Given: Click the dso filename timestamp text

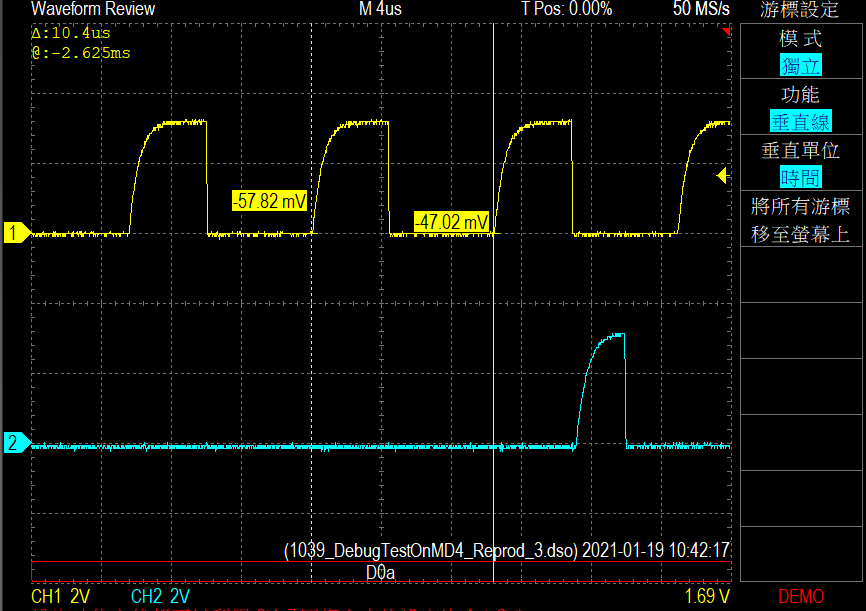Looking at the screenshot, I should tap(506, 550).
